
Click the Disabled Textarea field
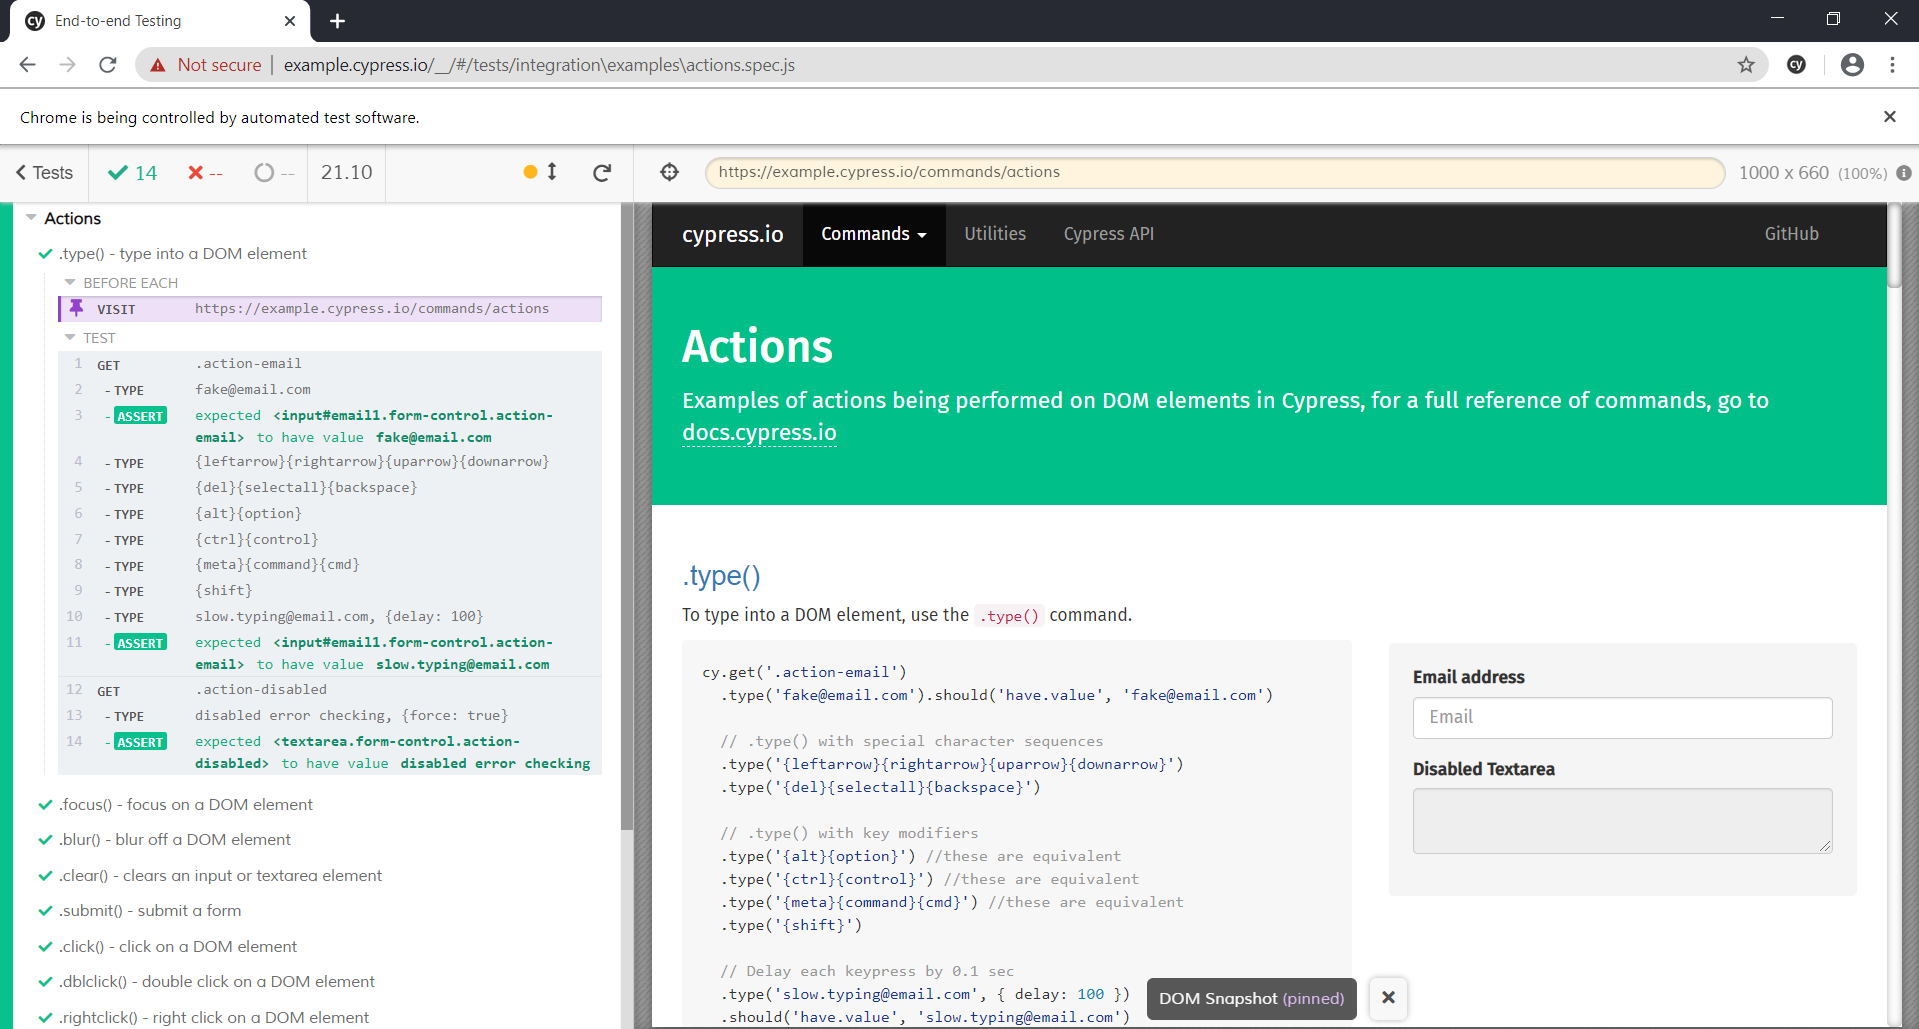point(1622,821)
